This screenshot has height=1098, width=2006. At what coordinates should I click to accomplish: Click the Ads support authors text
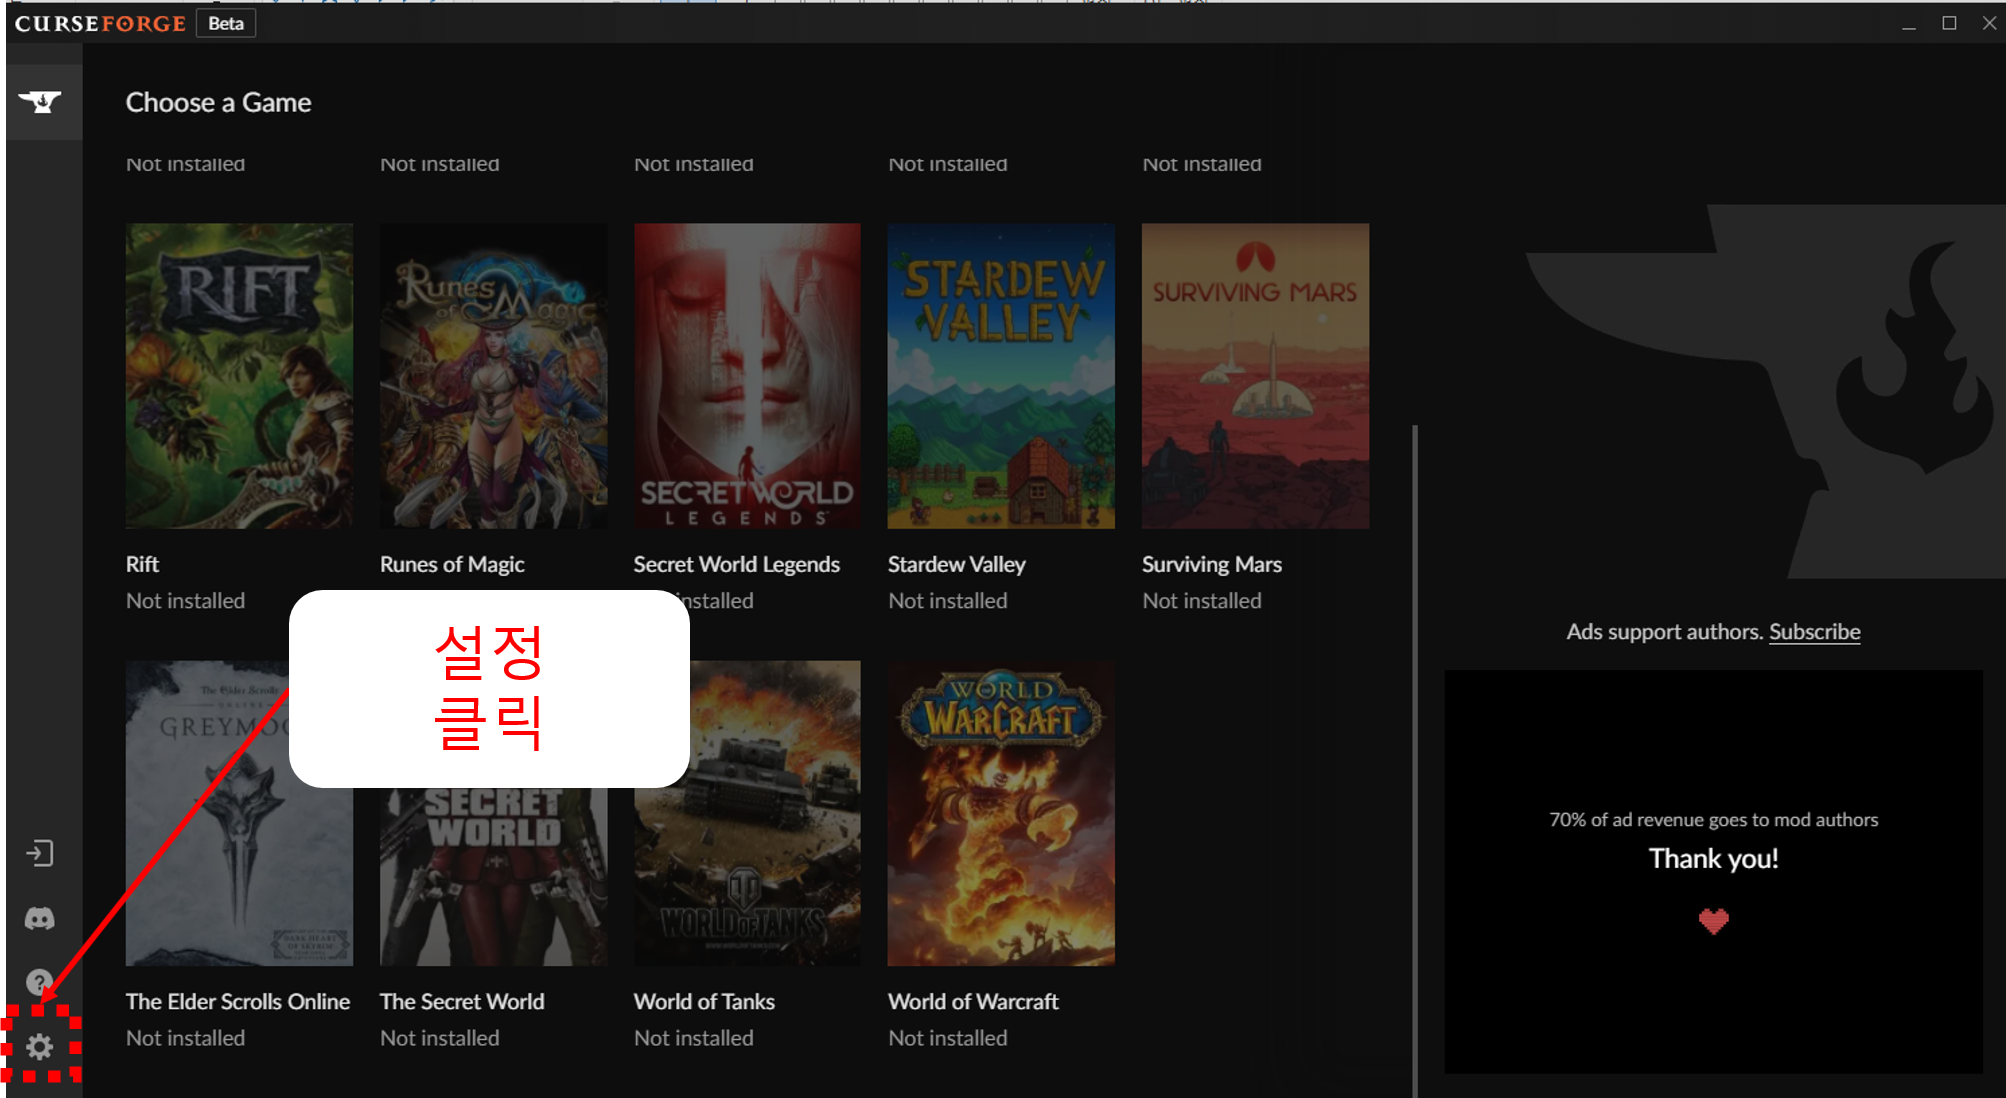point(1665,632)
